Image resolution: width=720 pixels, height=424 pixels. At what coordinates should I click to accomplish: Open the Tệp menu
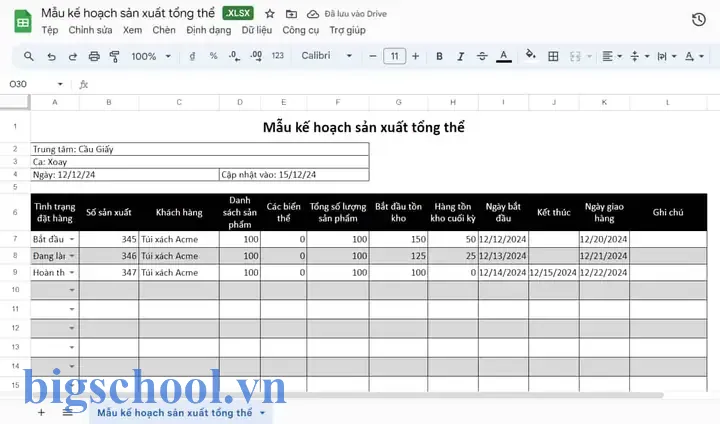click(x=50, y=30)
